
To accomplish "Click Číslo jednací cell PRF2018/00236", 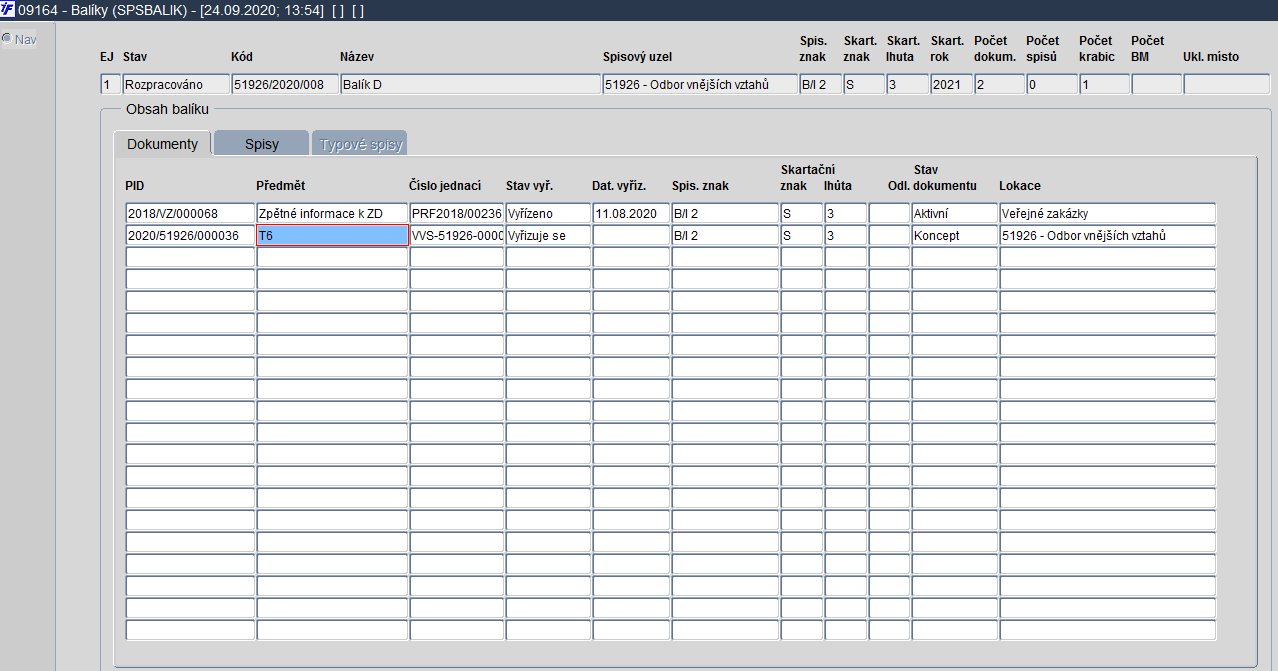I will [x=456, y=213].
